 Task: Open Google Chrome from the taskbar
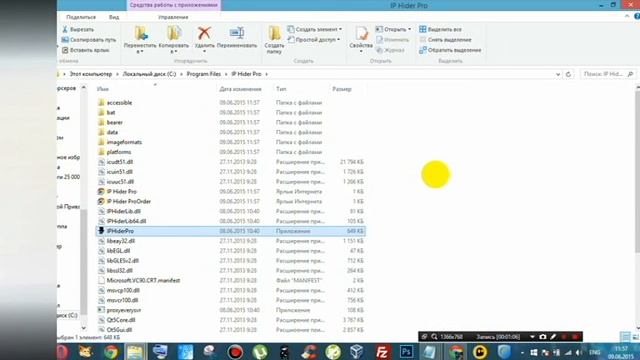pos(111,352)
